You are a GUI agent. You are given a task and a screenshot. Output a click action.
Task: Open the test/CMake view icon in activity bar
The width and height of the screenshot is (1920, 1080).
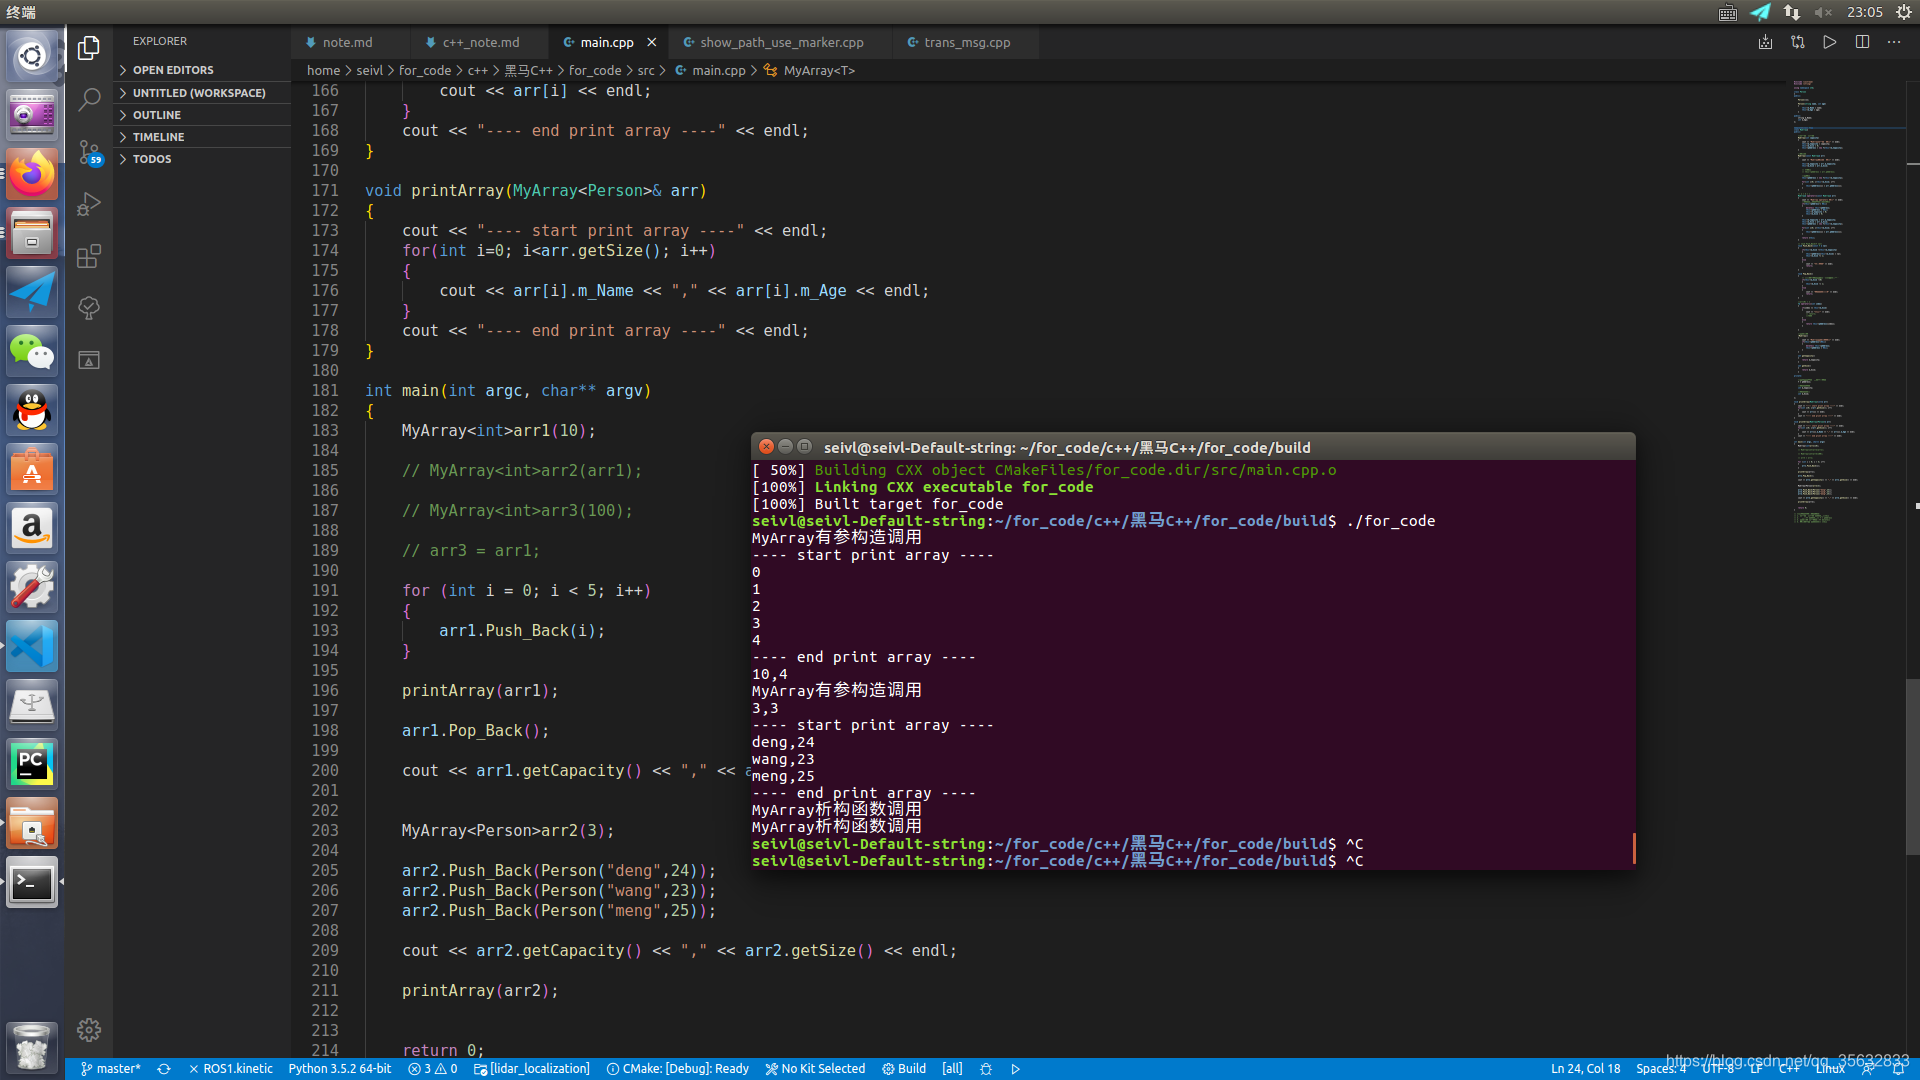click(x=89, y=308)
